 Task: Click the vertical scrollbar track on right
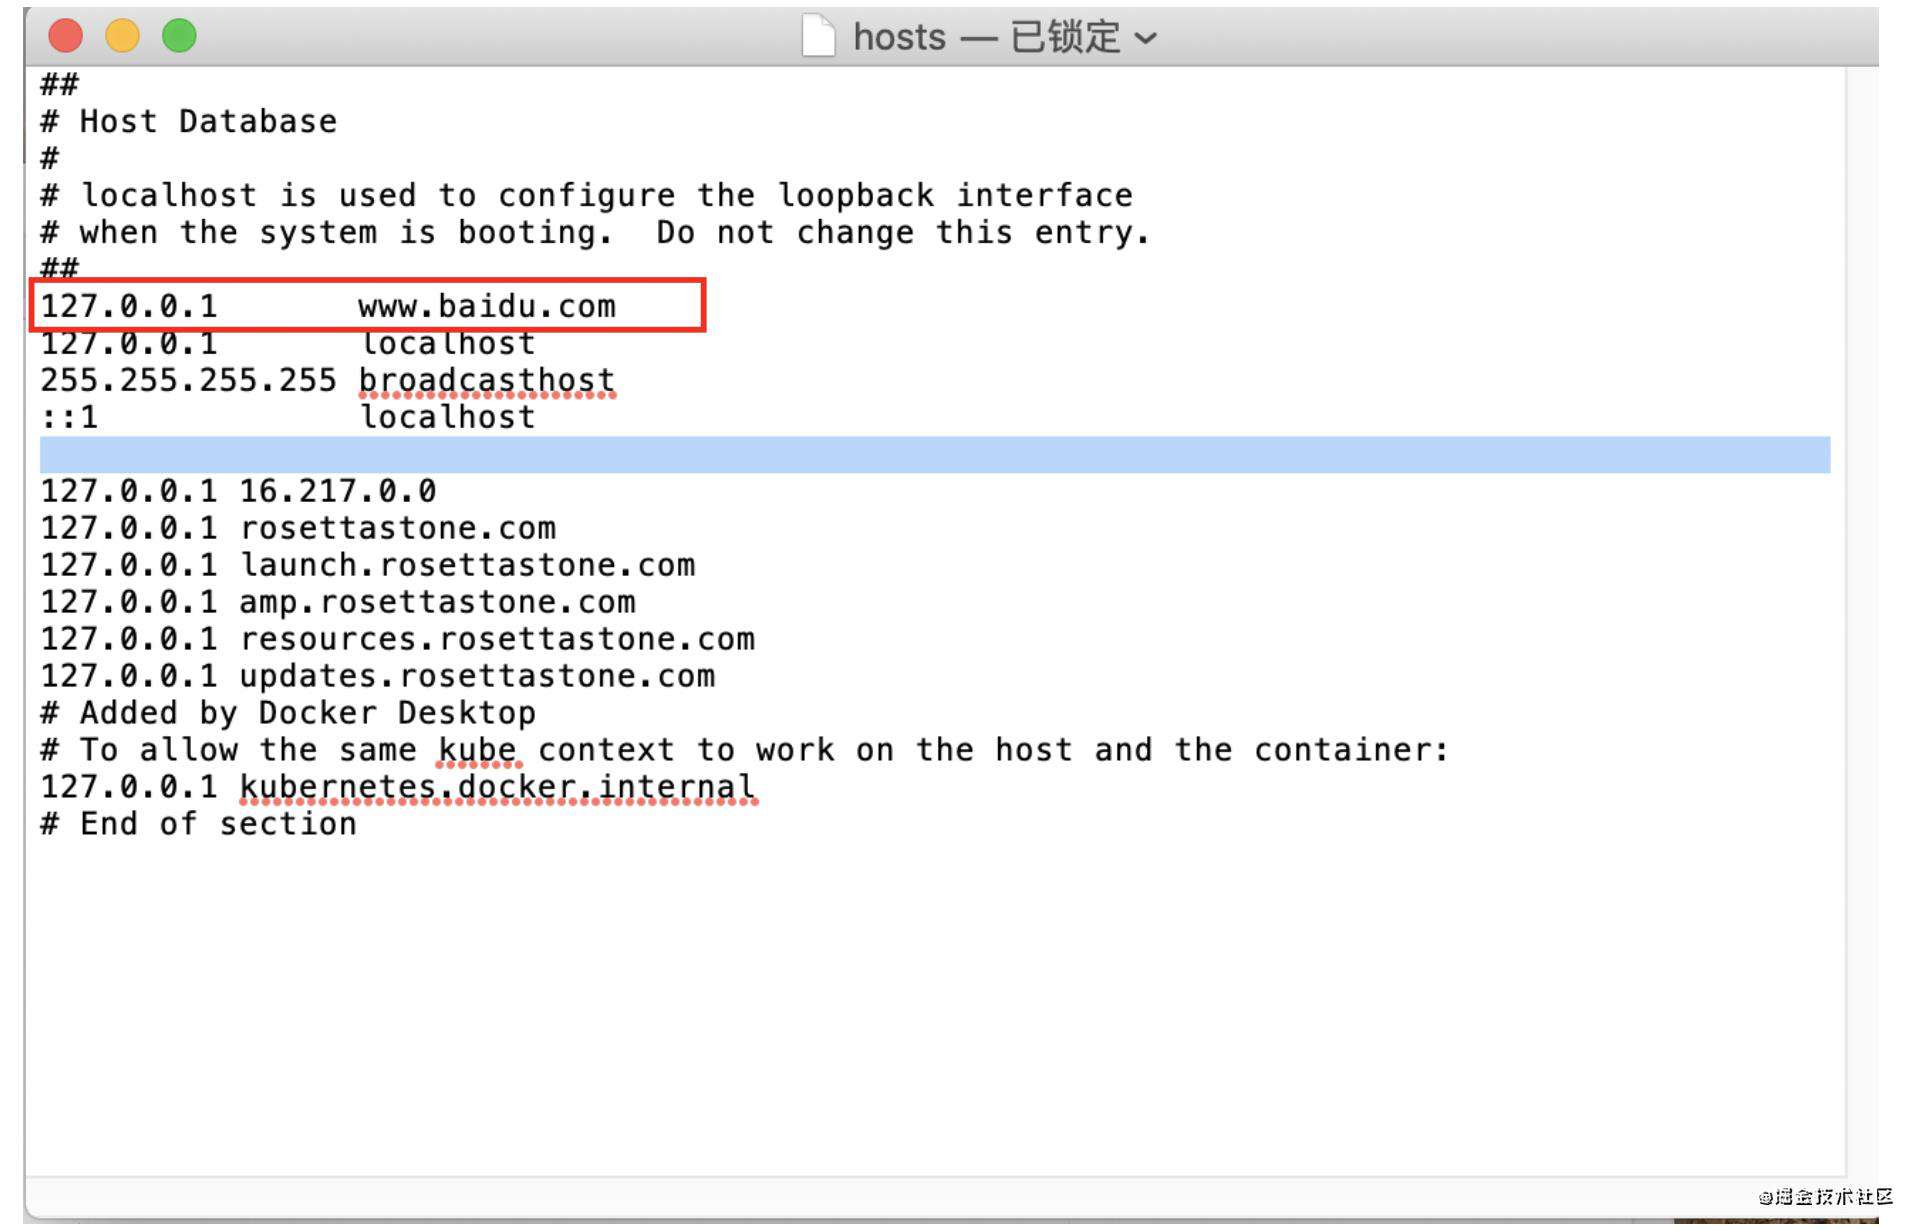click(x=1862, y=620)
